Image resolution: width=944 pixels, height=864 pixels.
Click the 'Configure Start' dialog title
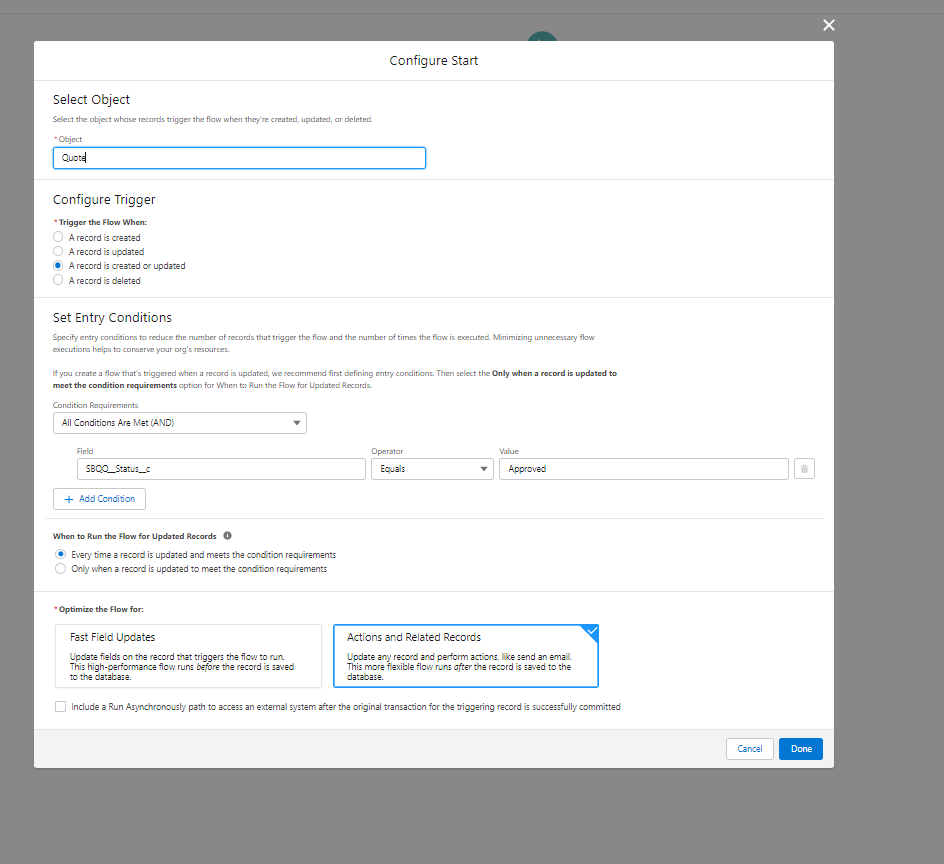click(433, 60)
